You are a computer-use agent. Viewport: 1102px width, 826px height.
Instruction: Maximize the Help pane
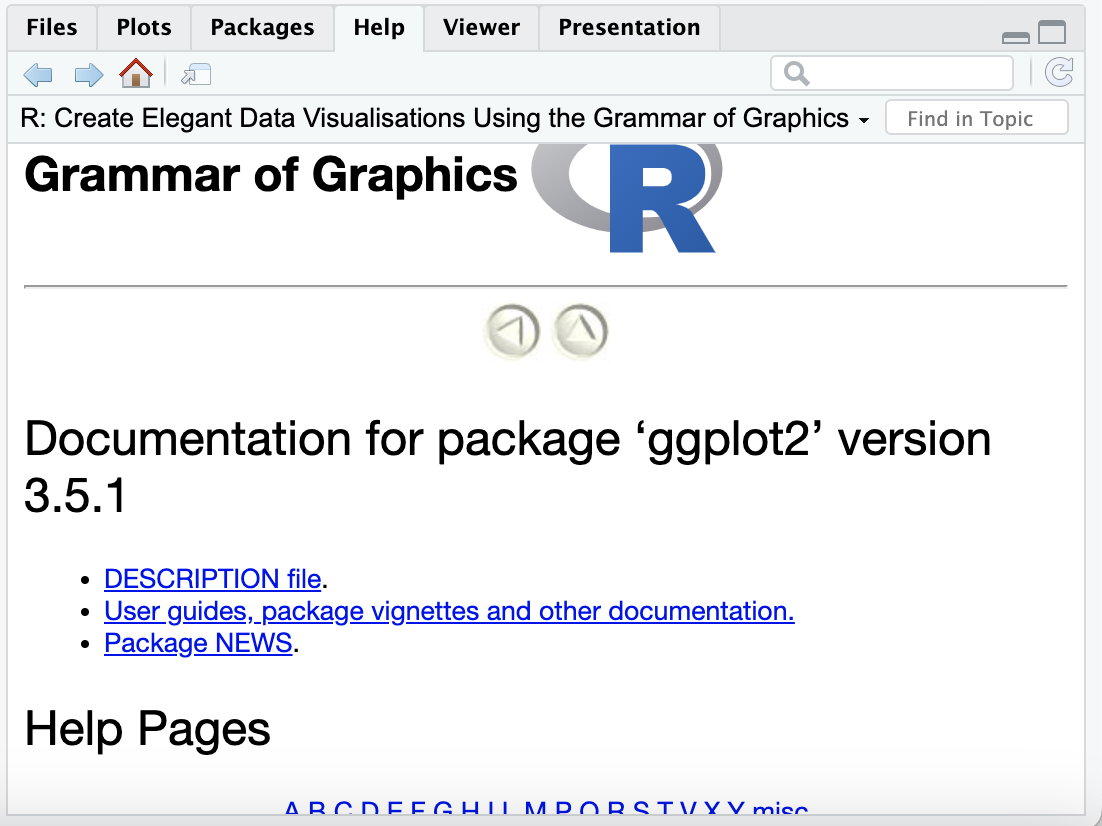[x=1052, y=33]
